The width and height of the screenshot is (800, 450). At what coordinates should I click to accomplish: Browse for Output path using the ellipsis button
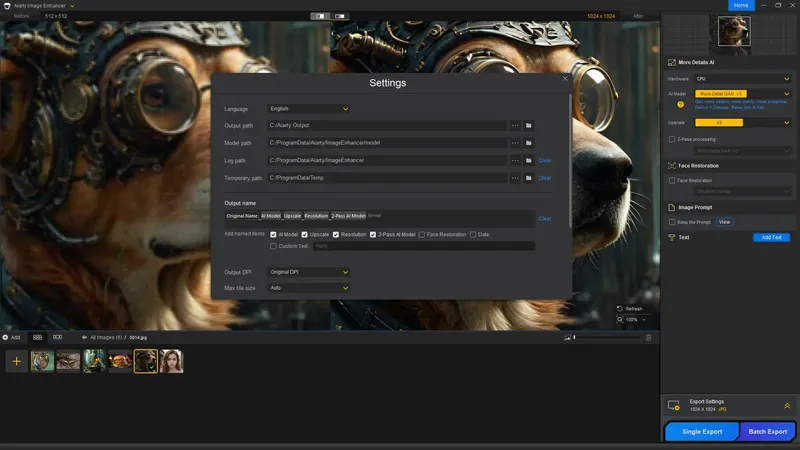coord(515,126)
